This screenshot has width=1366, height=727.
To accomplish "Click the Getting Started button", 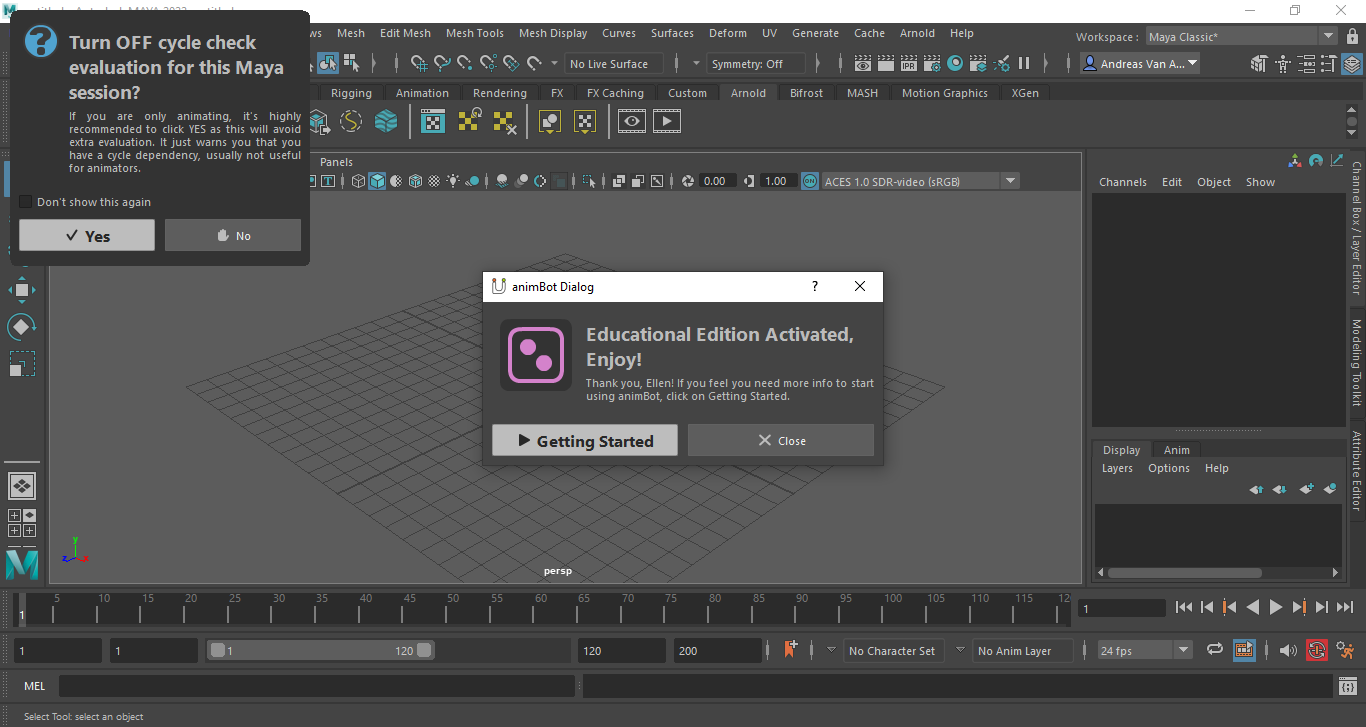I will tap(585, 441).
